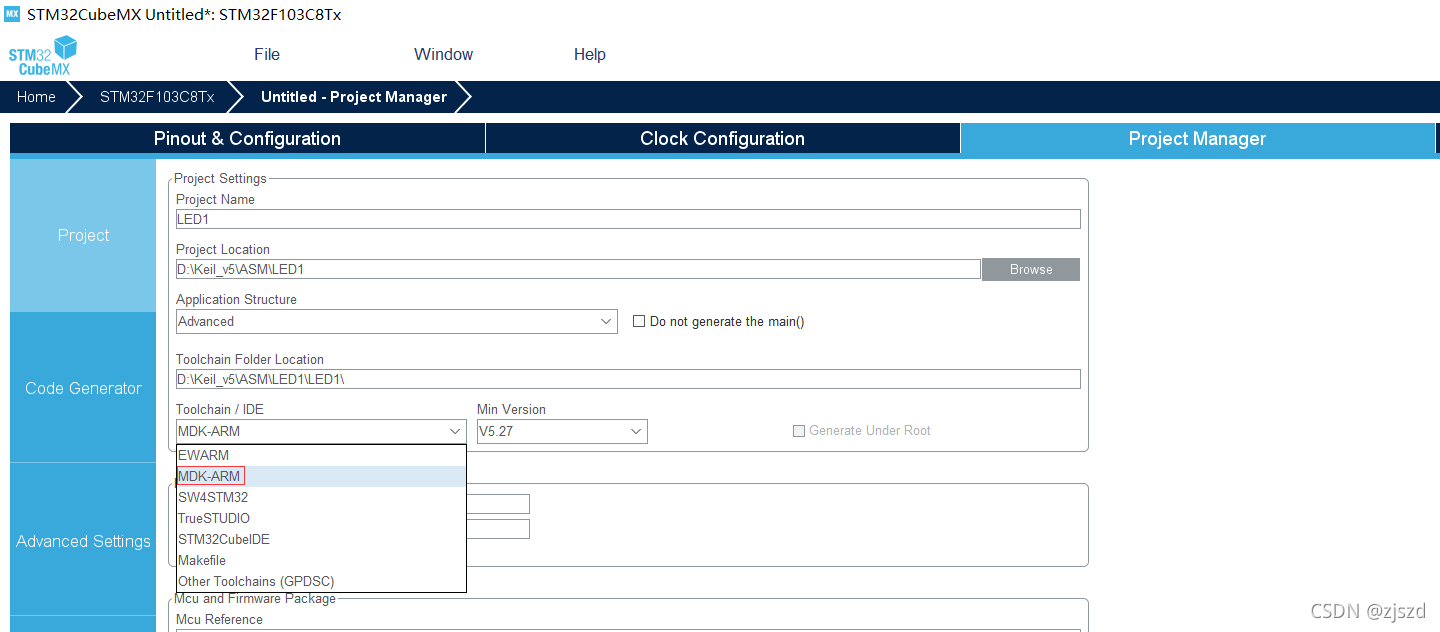Open the Code Generator side section
The width and height of the screenshot is (1440, 632).
[83, 388]
